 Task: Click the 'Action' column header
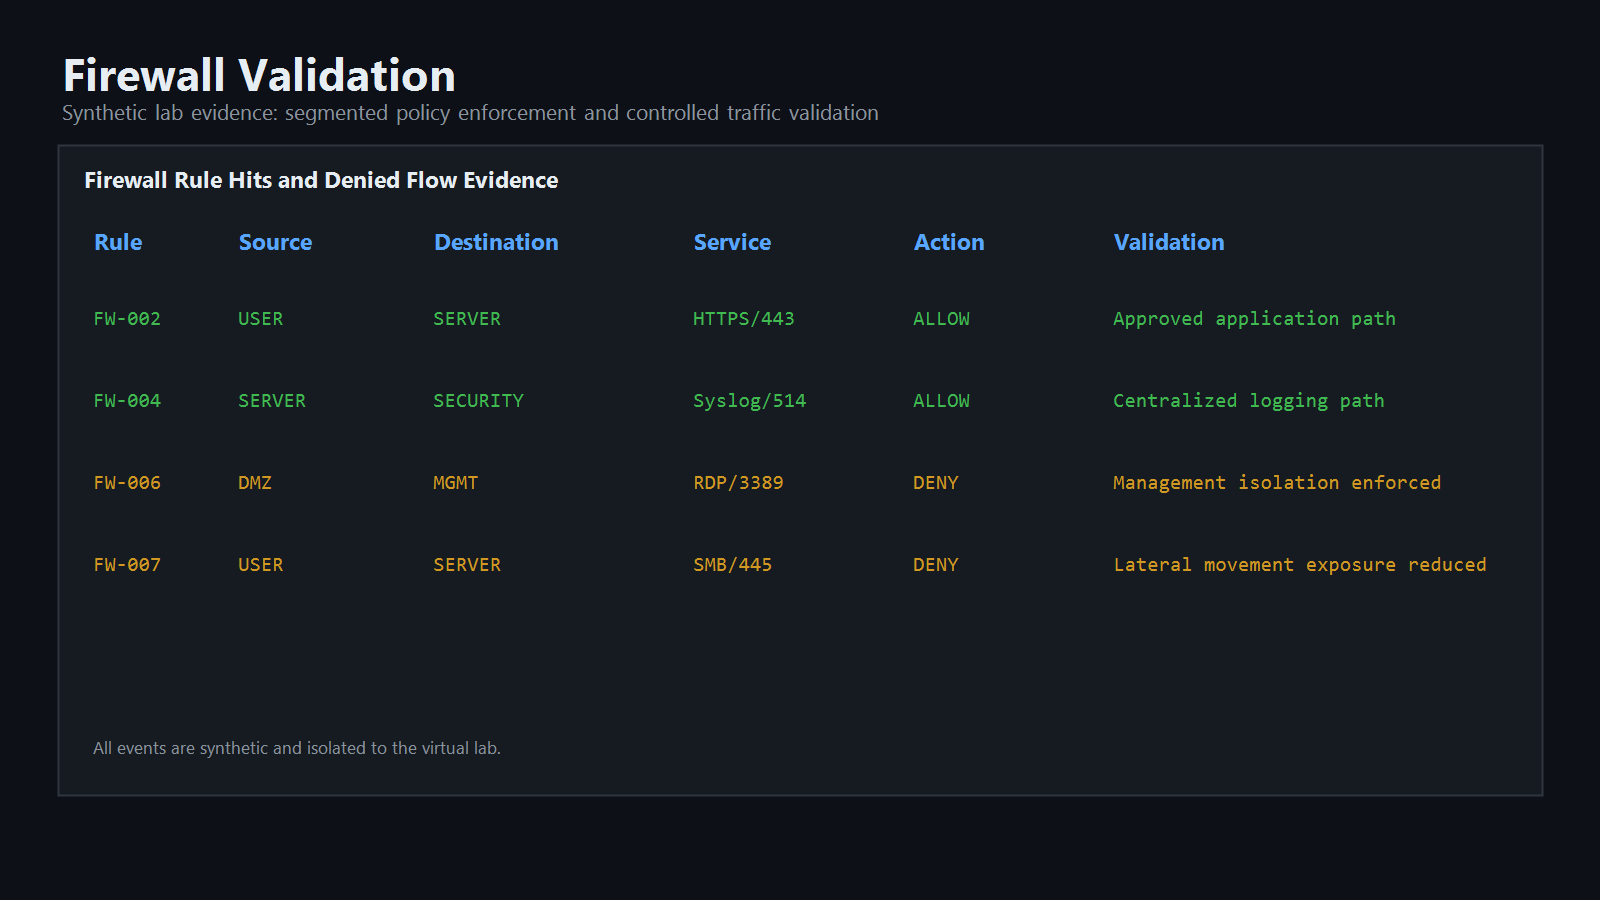point(949,242)
